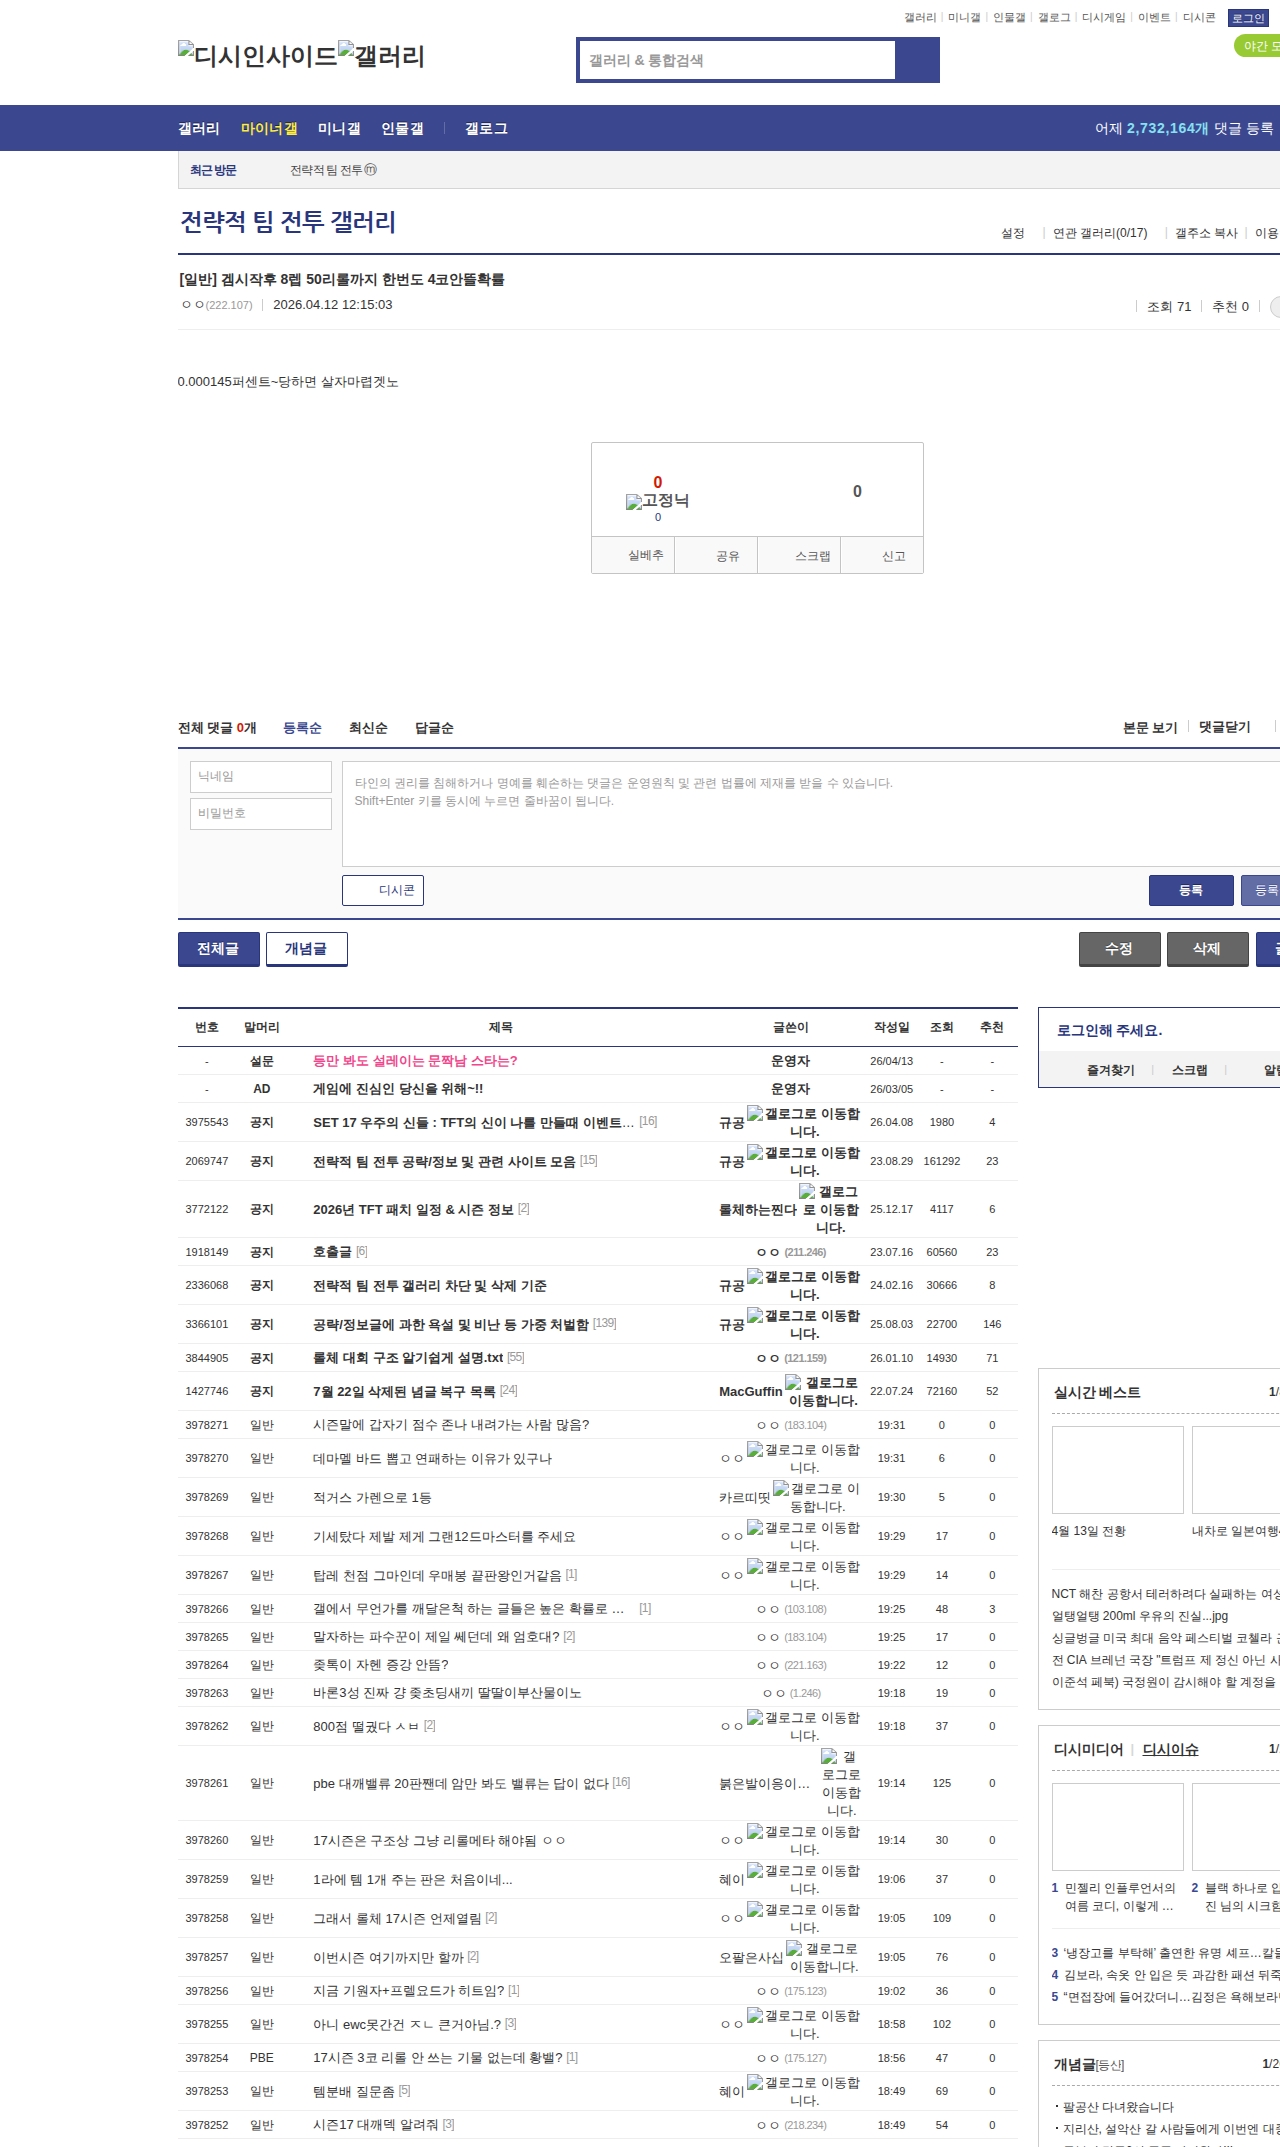Click the search button beside the search box
This screenshot has width=1280, height=2147.
point(917,60)
